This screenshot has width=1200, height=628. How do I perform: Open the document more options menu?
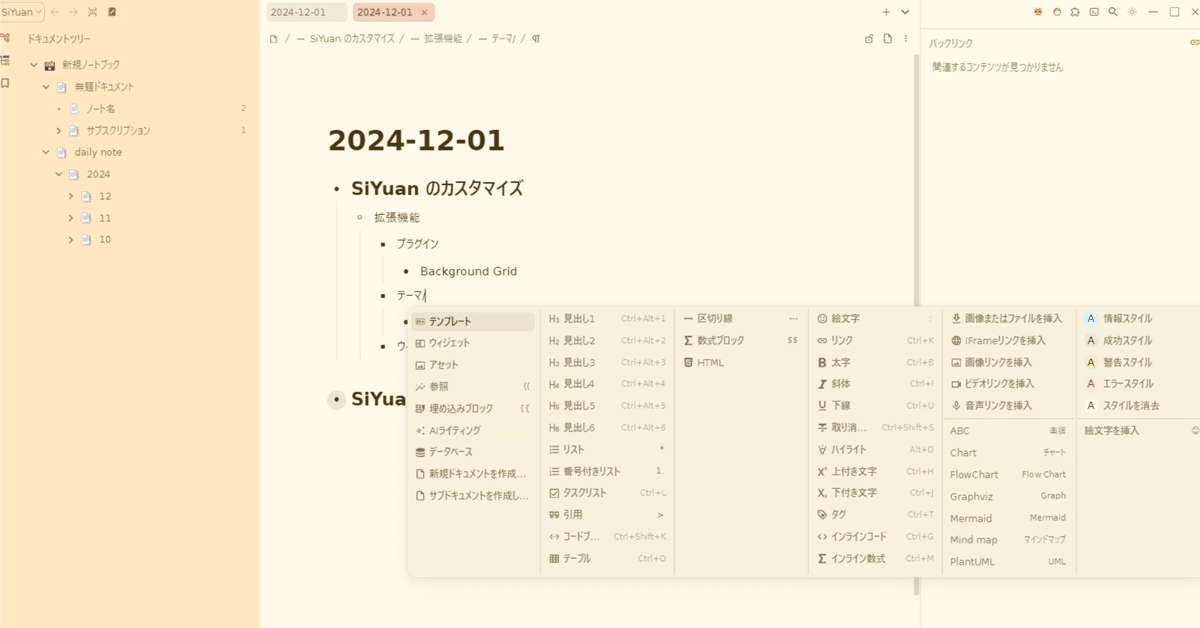[x=906, y=39]
